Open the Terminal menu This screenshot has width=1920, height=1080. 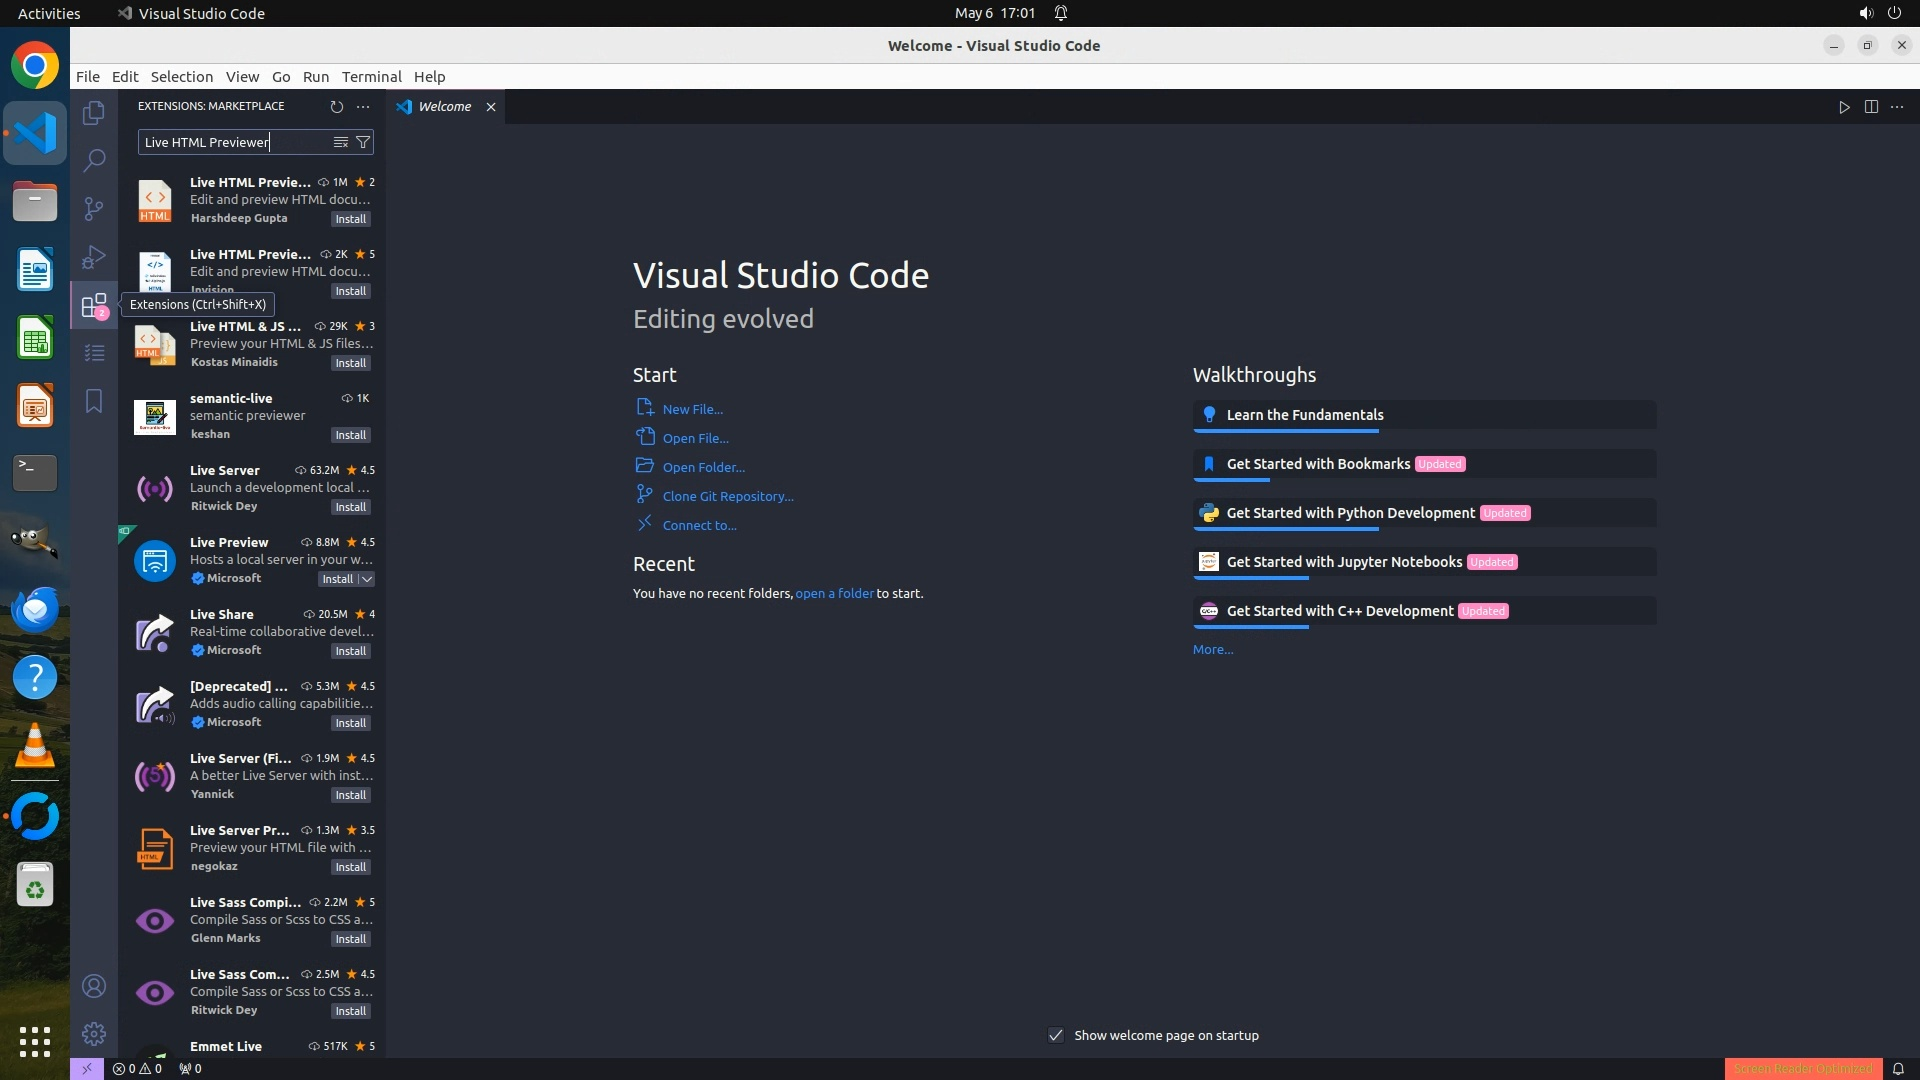click(371, 77)
